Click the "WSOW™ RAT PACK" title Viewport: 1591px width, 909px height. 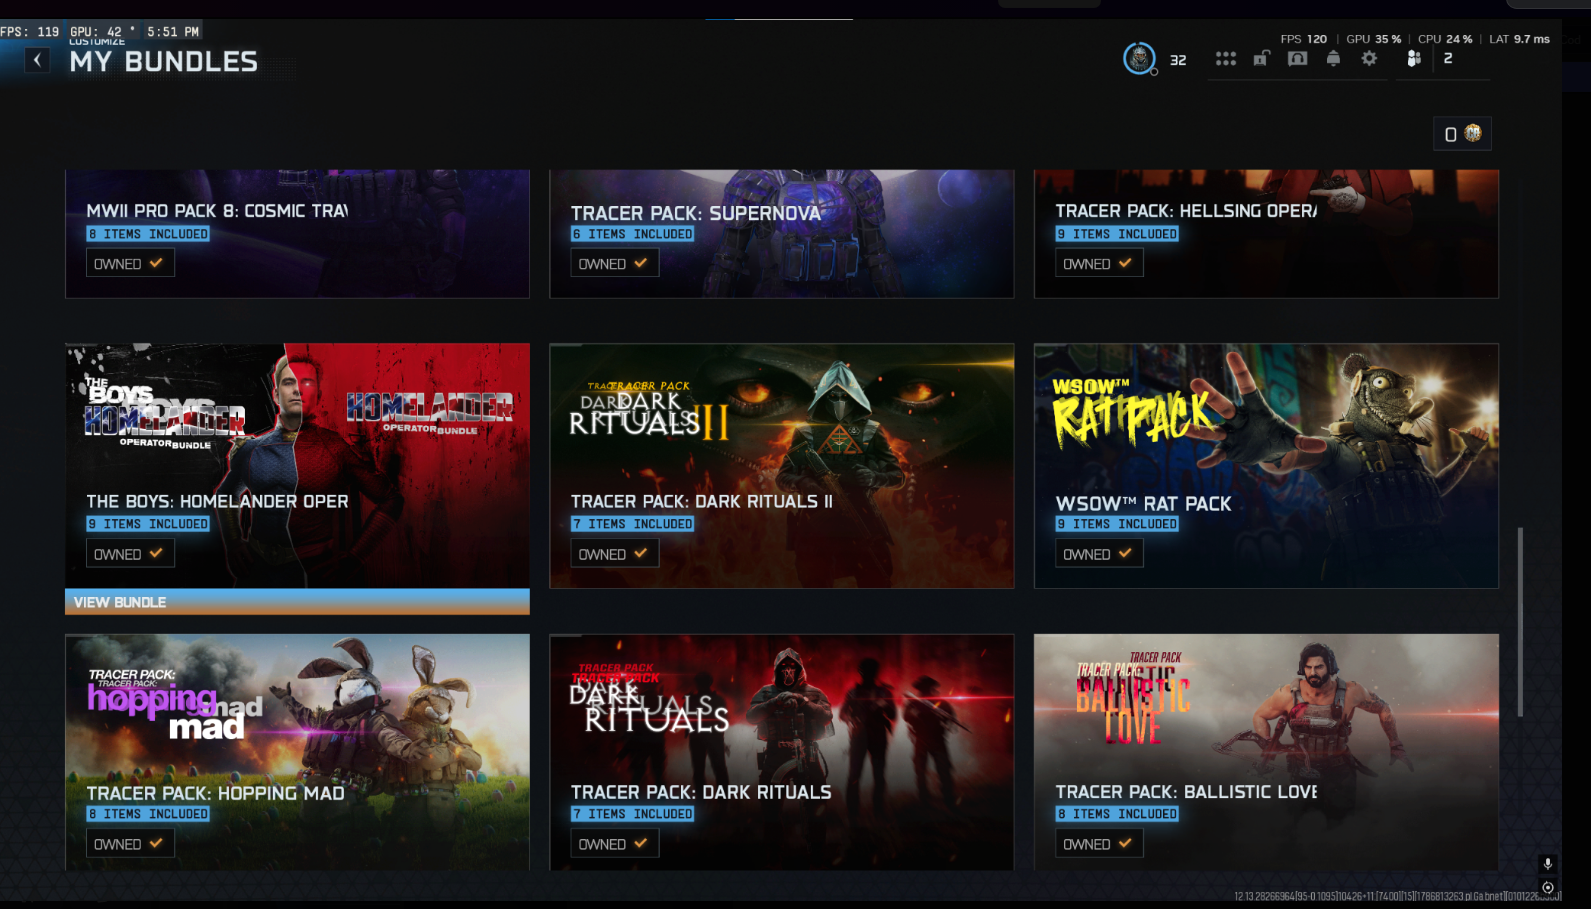(1143, 504)
